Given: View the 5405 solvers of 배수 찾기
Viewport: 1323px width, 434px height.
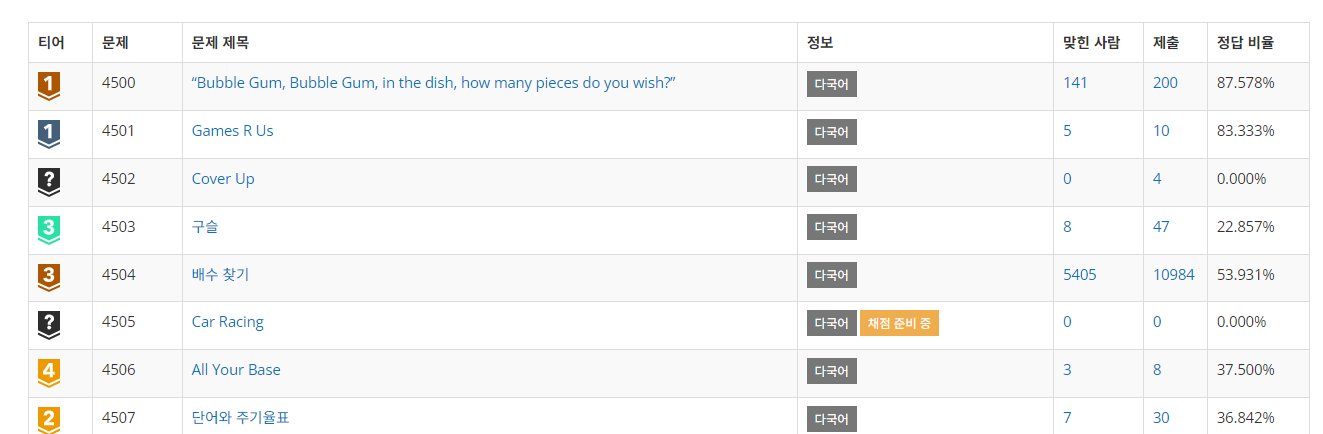Looking at the screenshot, I should pyautogui.click(x=1079, y=275).
